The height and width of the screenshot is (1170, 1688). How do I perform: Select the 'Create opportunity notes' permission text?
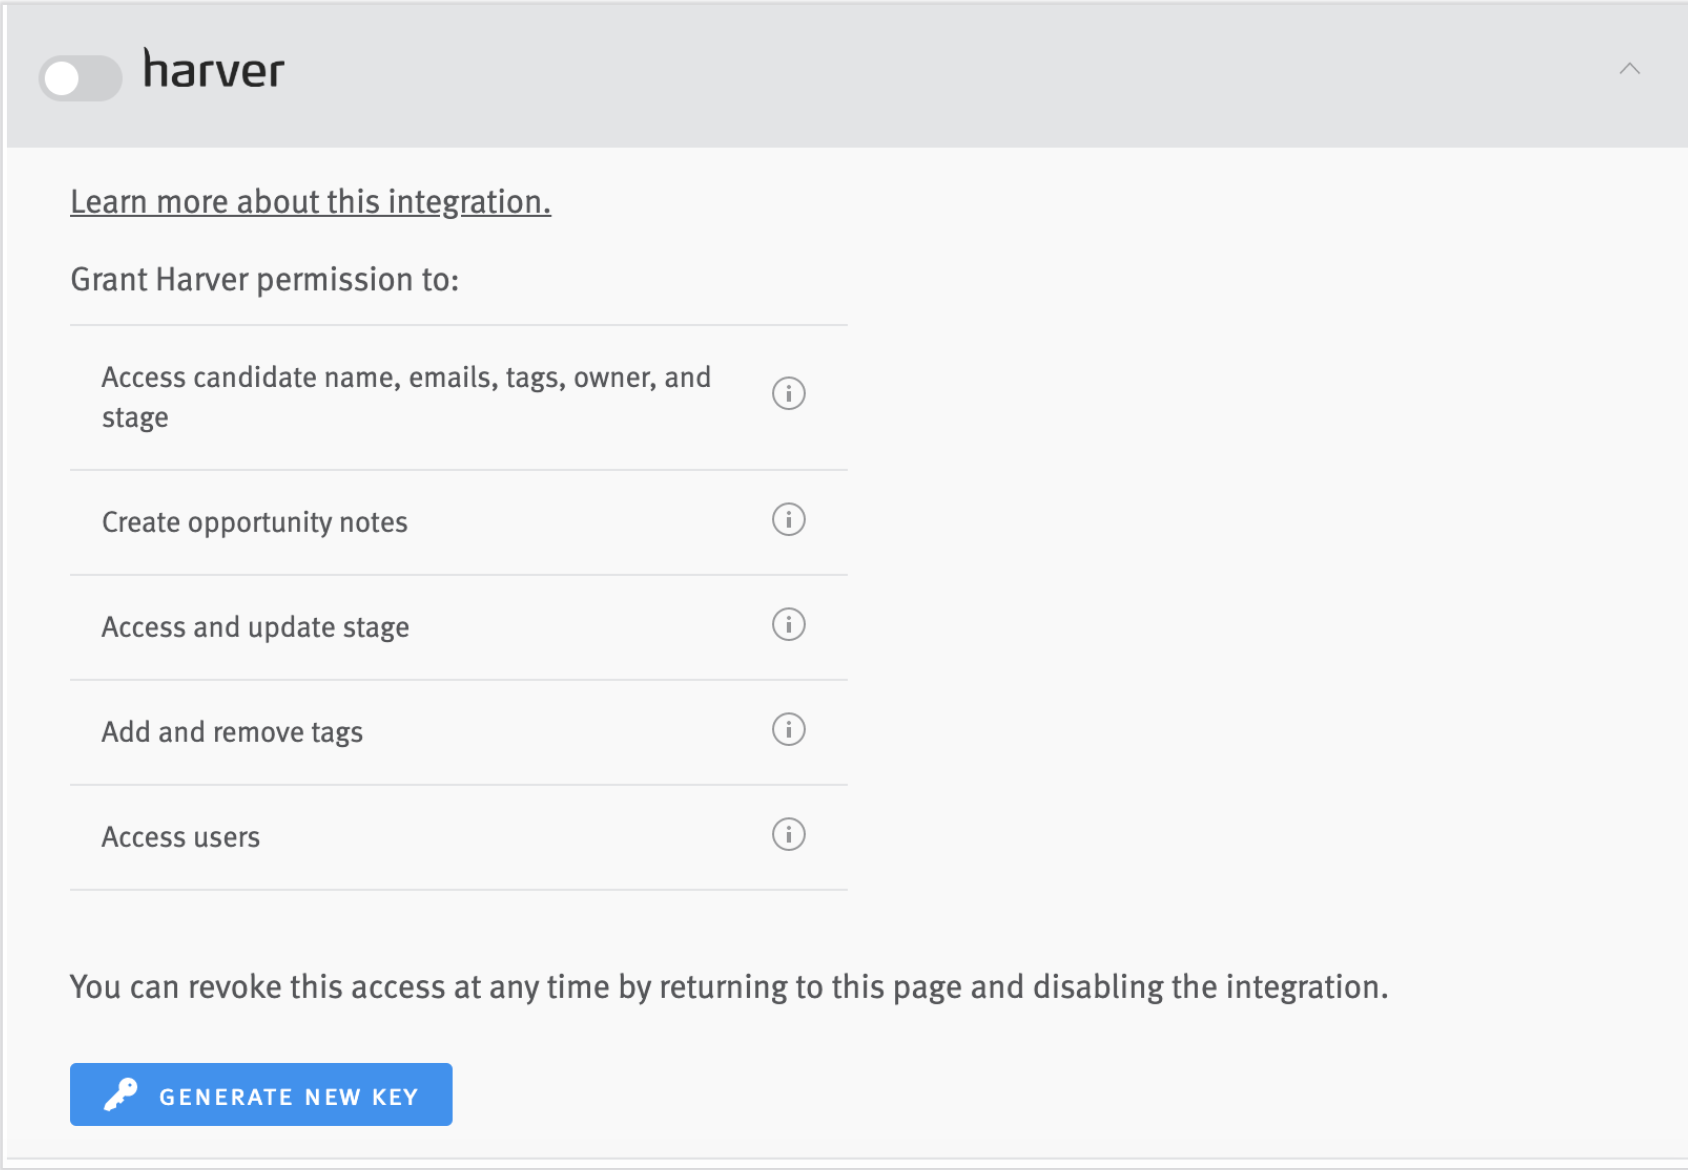coord(255,523)
